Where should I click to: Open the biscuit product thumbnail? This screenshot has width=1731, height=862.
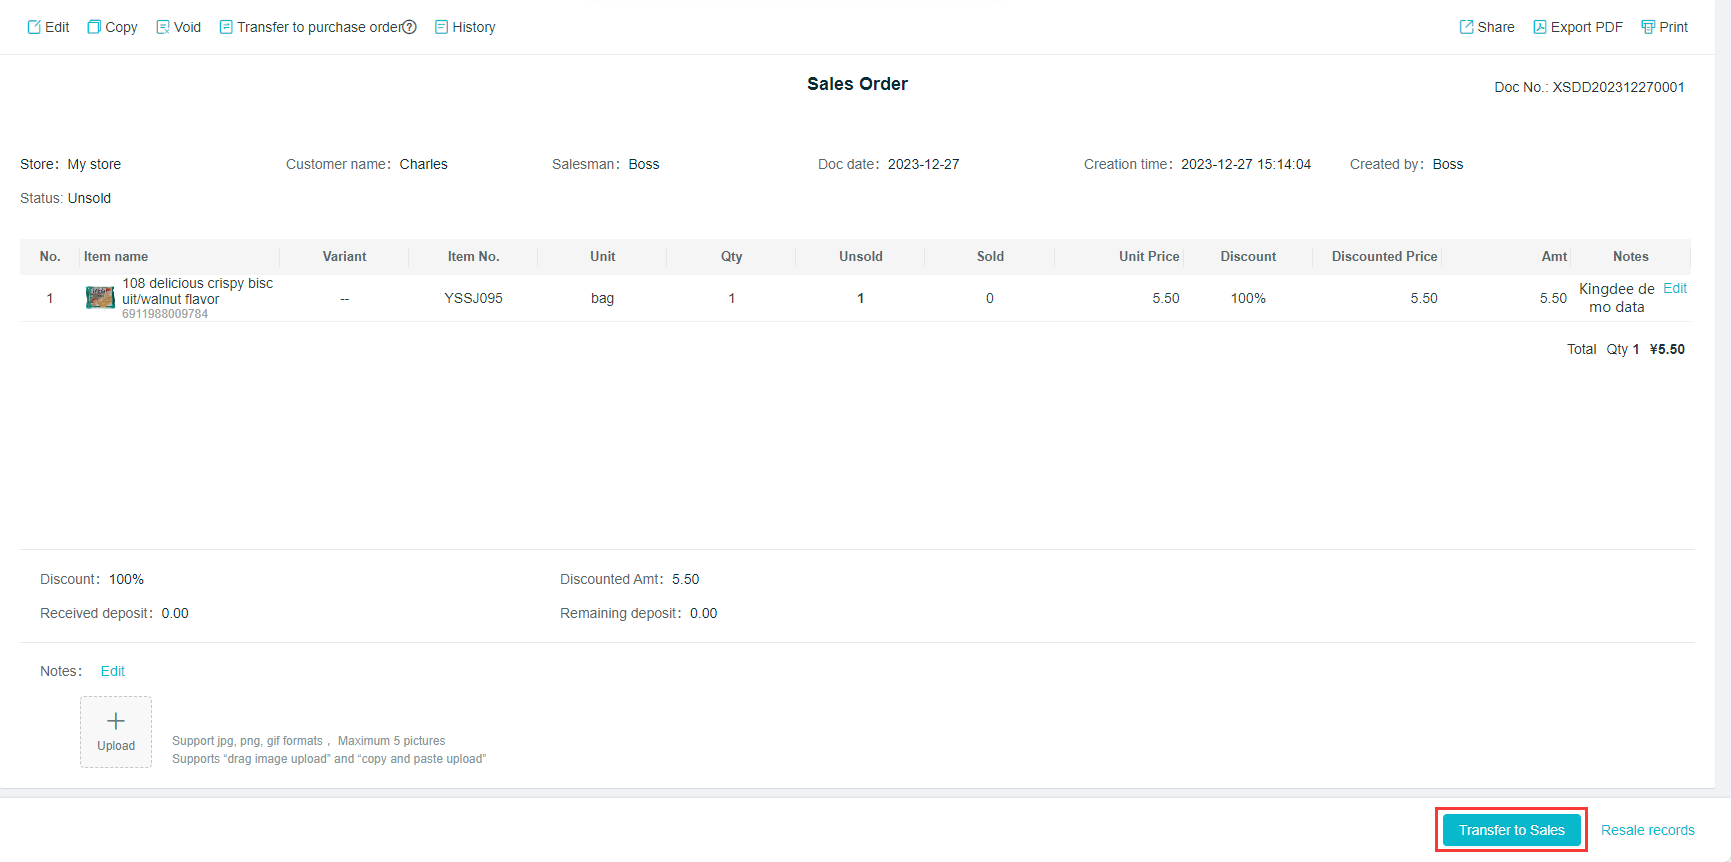[100, 298]
